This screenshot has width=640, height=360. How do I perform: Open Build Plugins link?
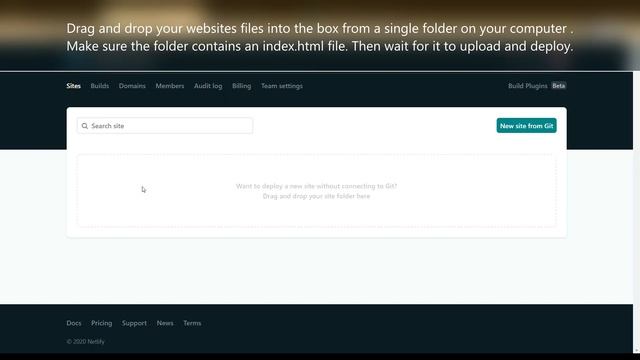pyautogui.click(x=528, y=86)
